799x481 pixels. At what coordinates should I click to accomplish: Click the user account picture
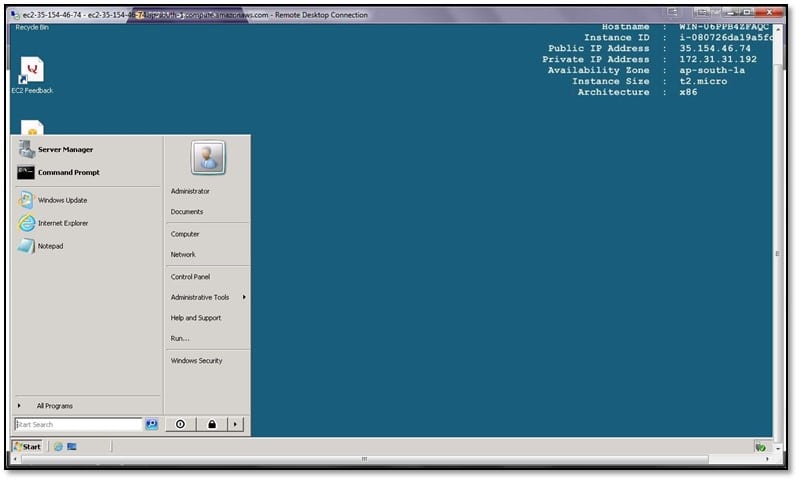pos(208,157)
